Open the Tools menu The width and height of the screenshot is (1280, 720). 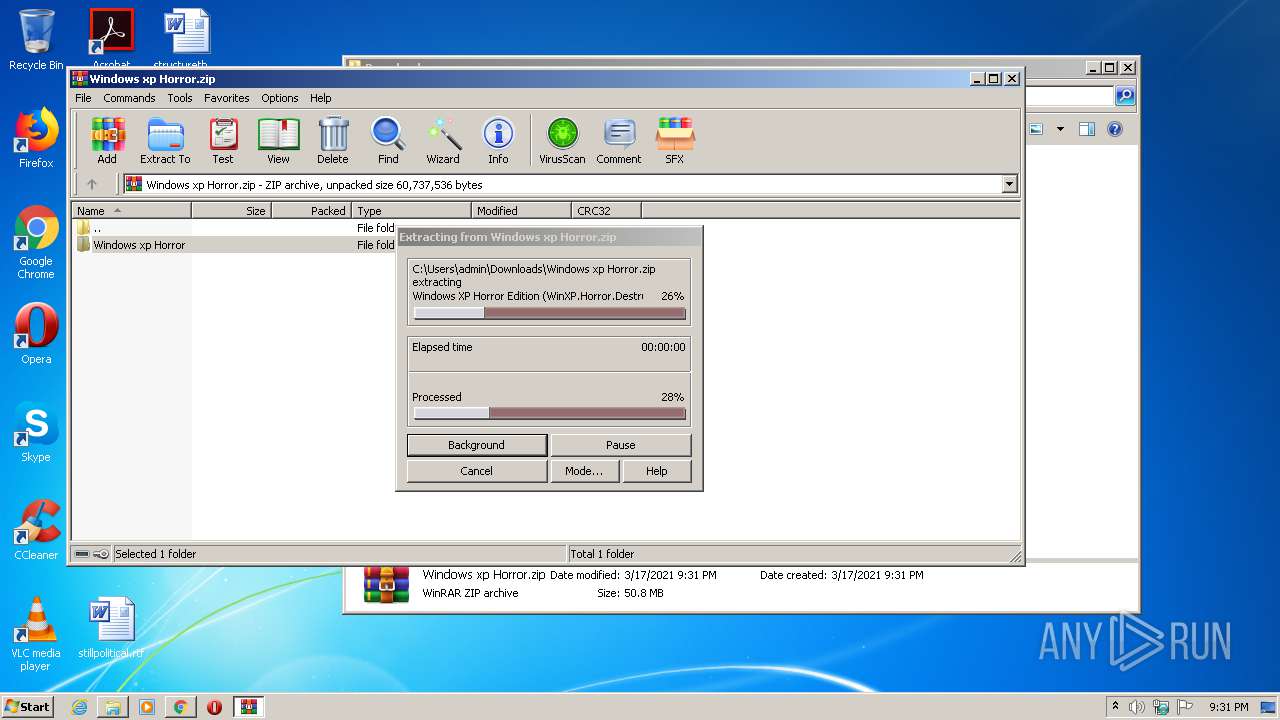point(180,98)
